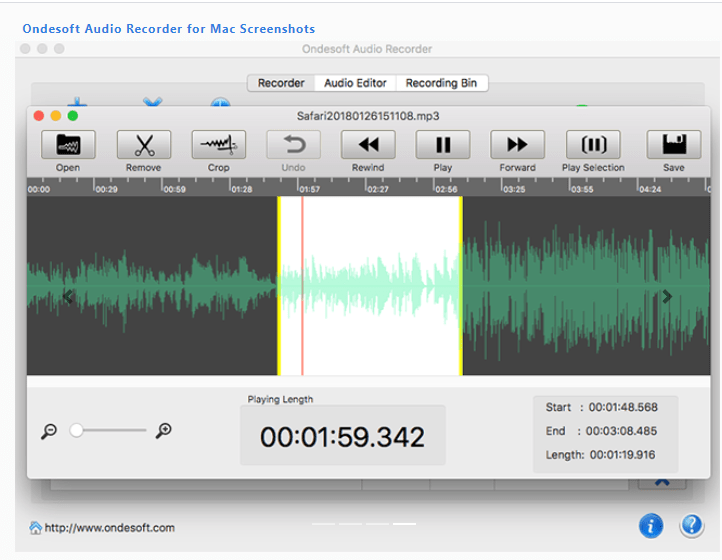Click the blue help question icon

point(692,525)
